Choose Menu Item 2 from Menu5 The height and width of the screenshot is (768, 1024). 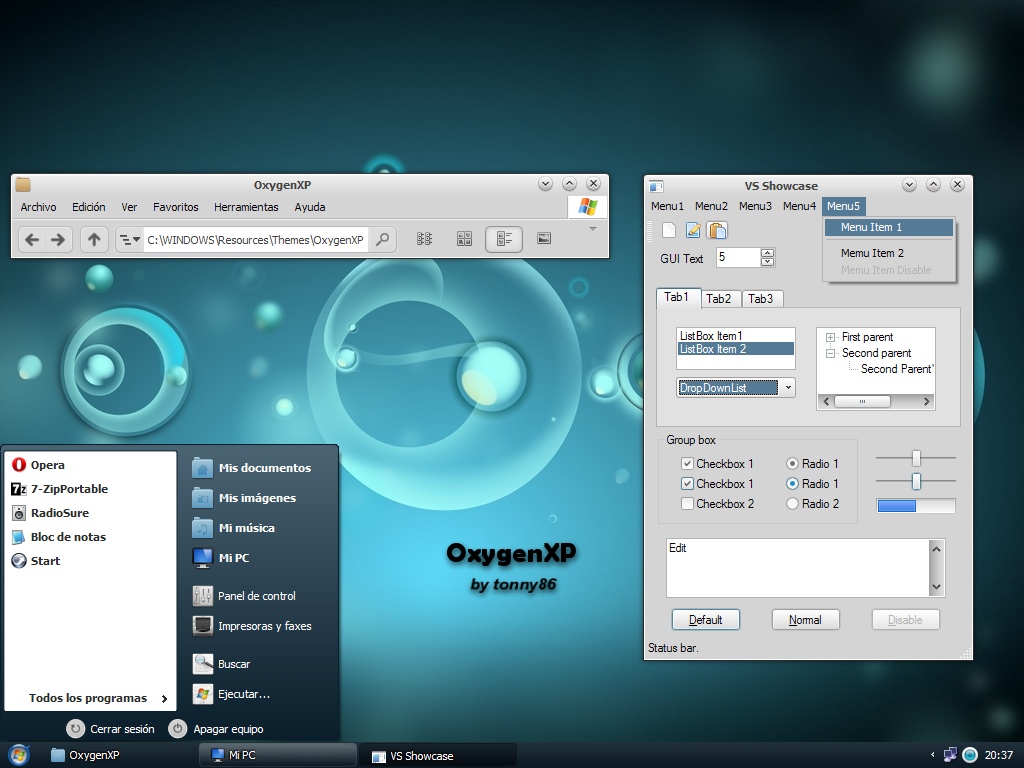pos(889,253)
